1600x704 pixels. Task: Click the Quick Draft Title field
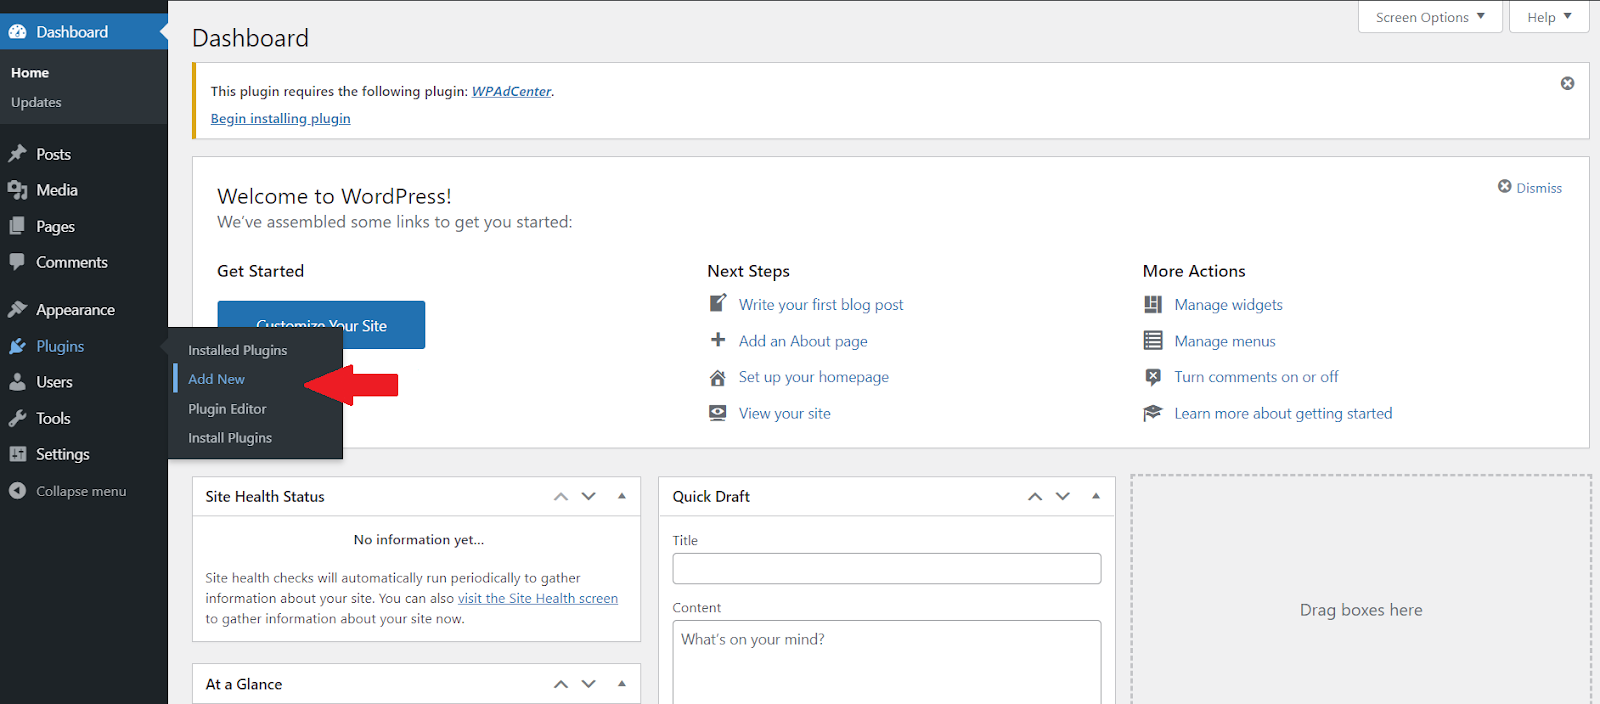point(886,569)
